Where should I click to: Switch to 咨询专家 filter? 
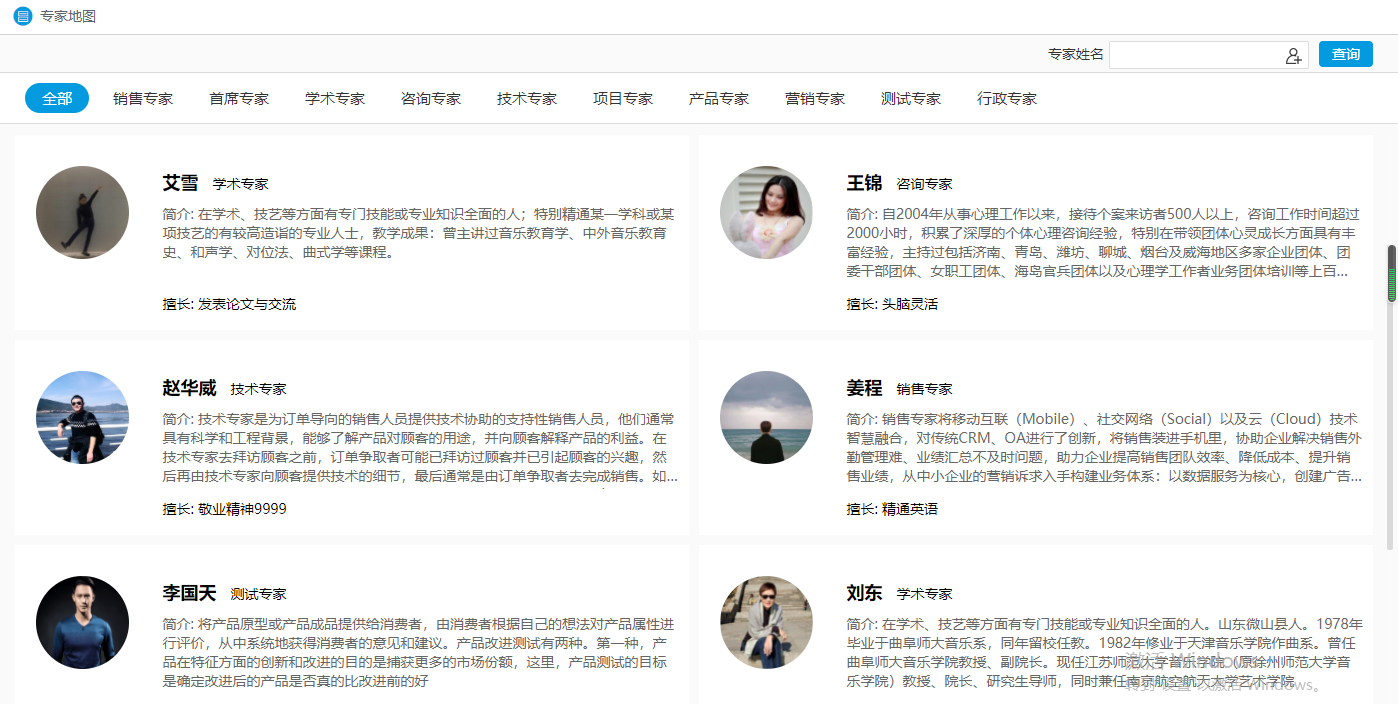point(431,98)
